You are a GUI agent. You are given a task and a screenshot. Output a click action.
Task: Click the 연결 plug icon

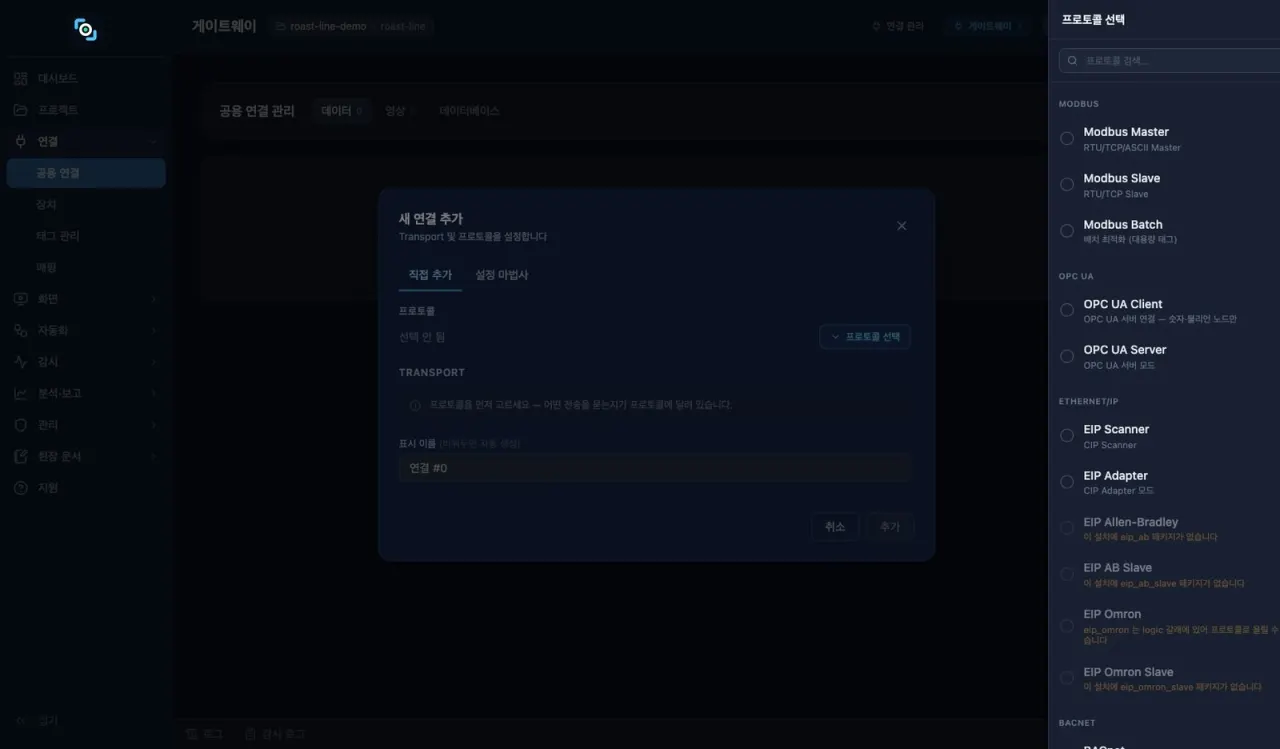(x=20, y=141)
